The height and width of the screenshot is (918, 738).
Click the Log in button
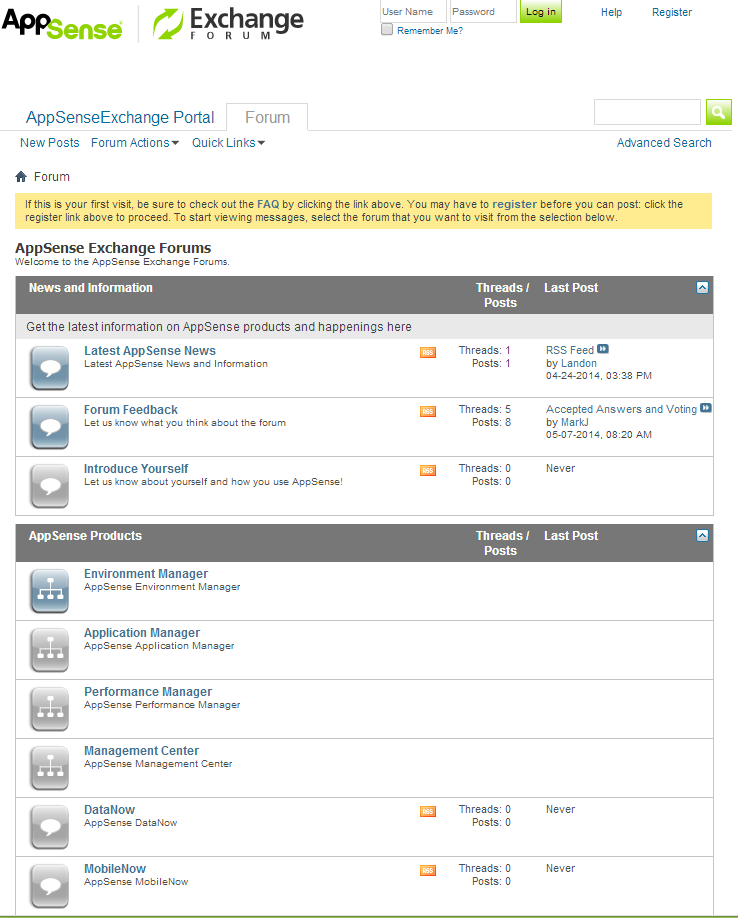coord(541,12)
